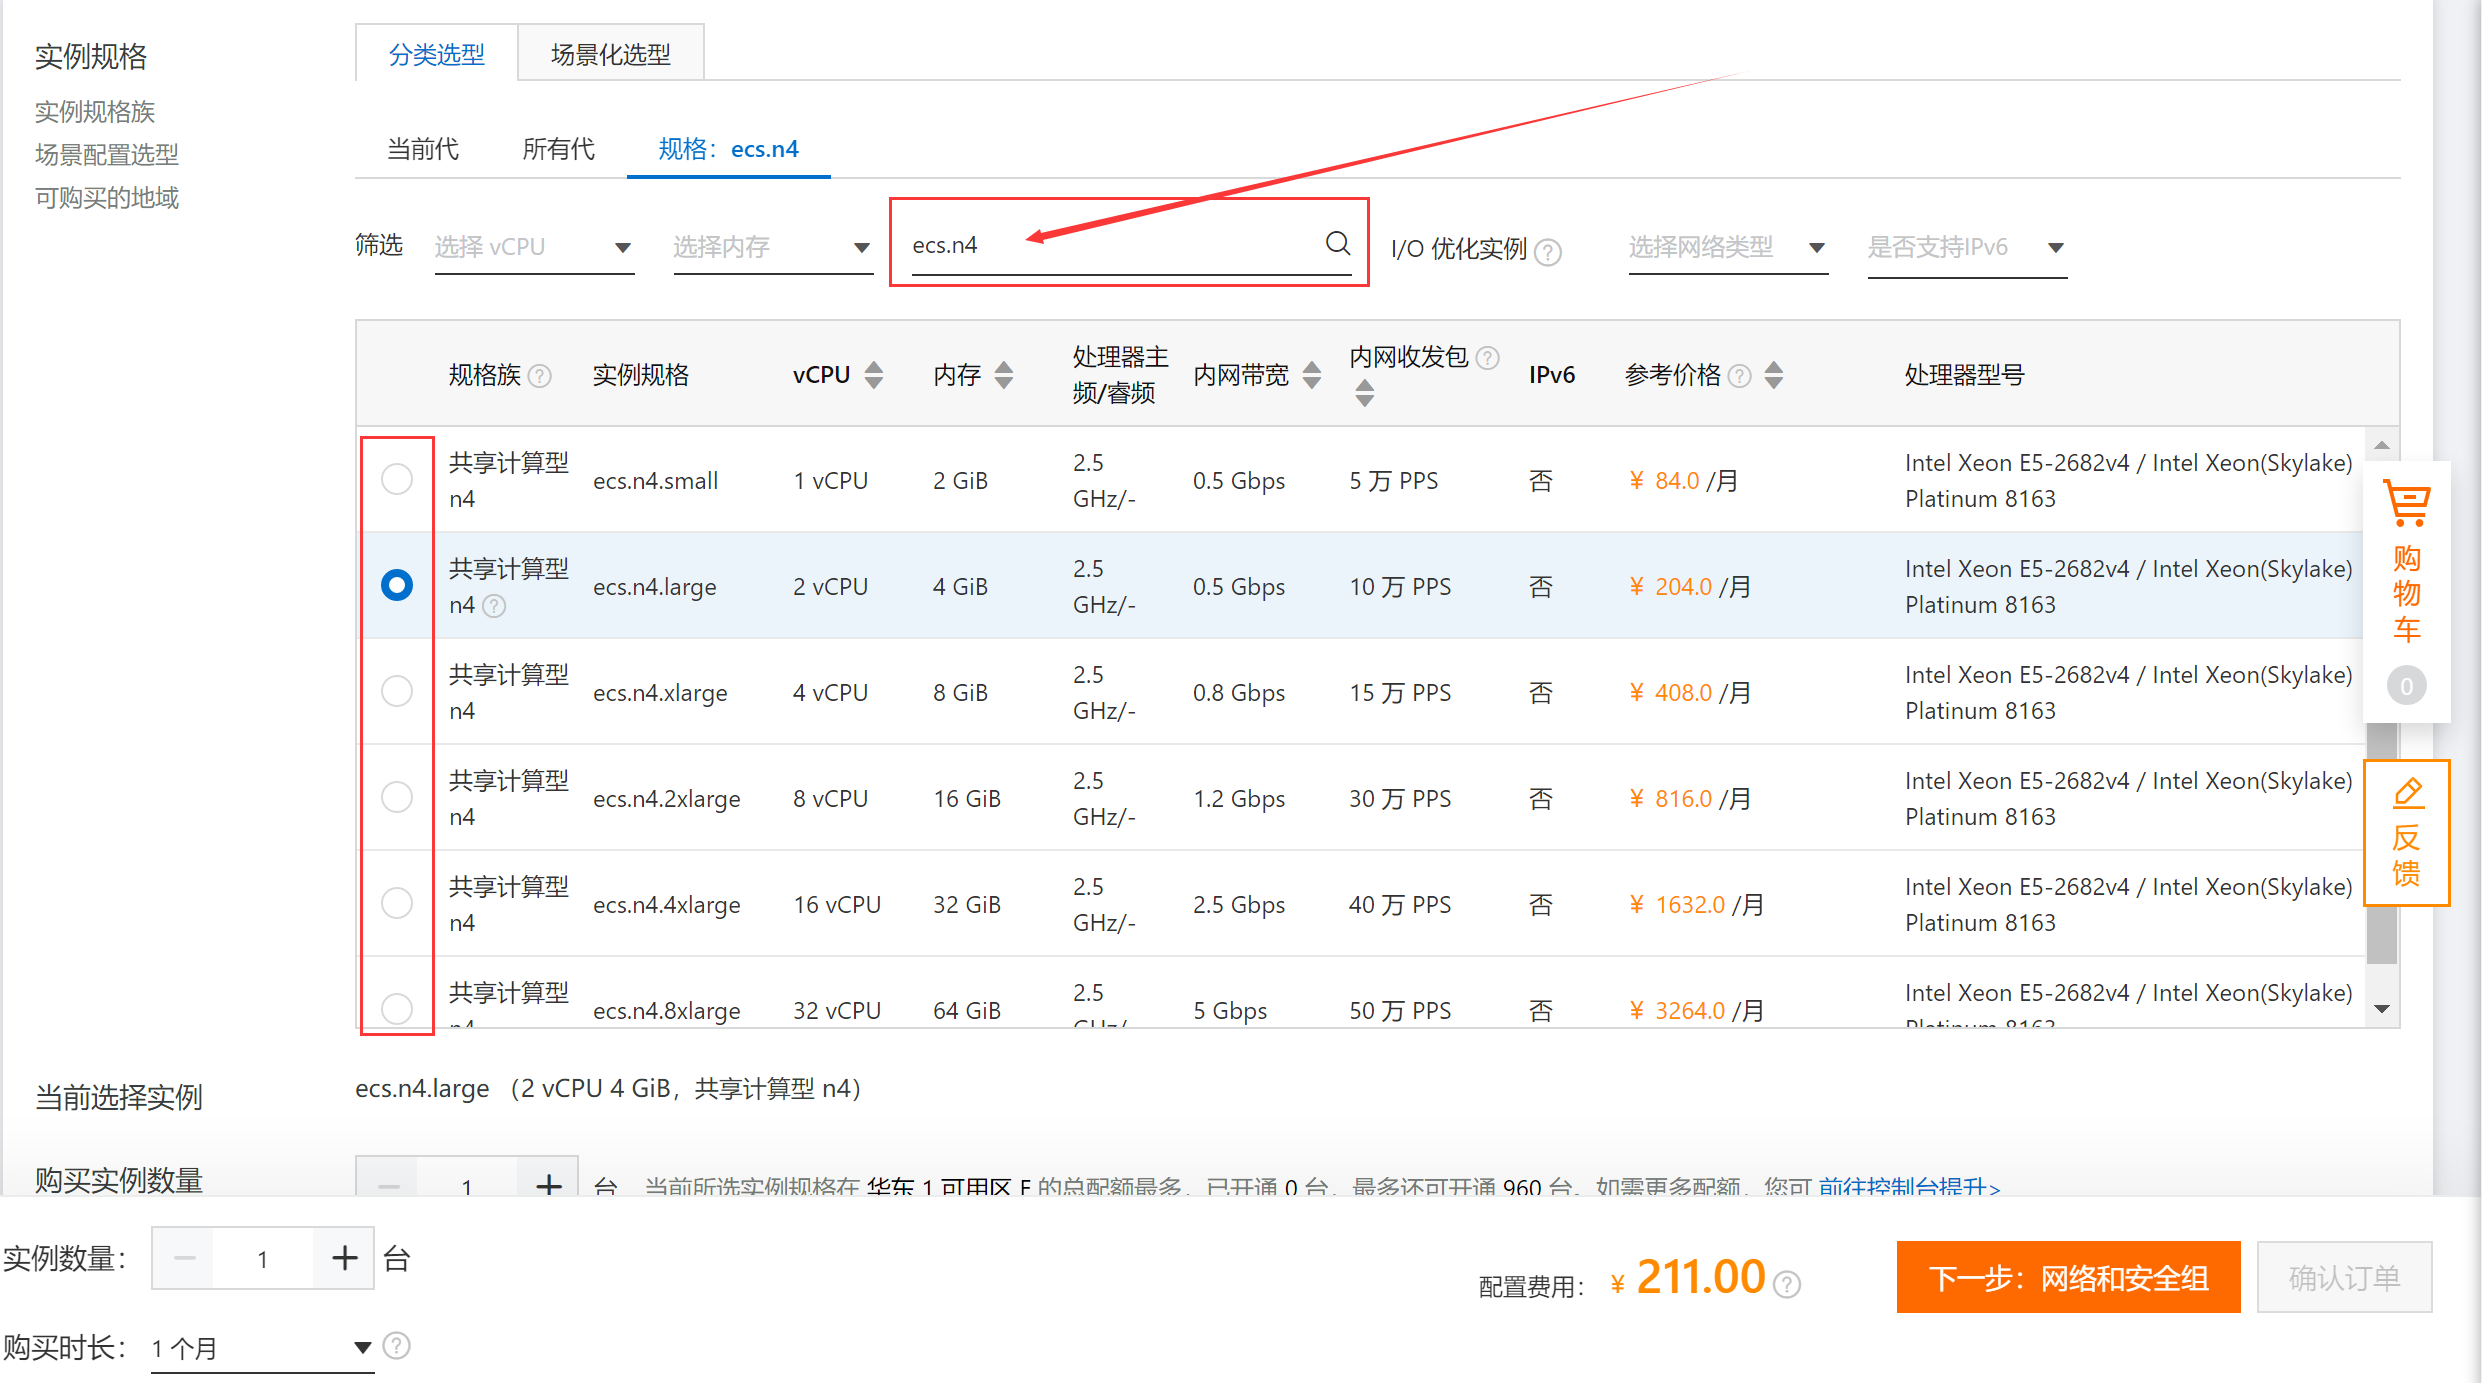Select the 当前代 tab

tap(423, 149)
